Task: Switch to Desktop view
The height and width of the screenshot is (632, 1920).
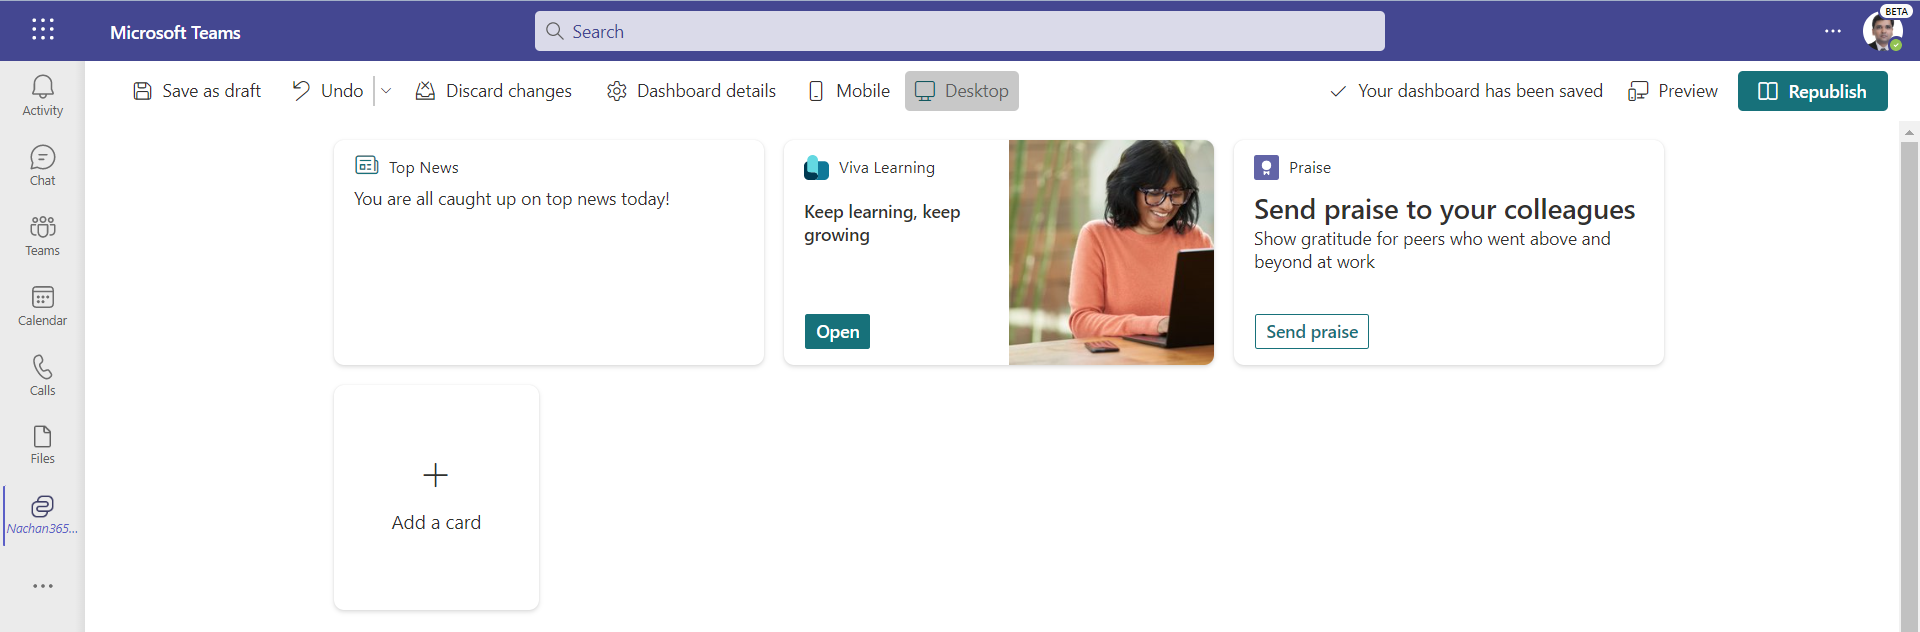Action: coord(961,91)
